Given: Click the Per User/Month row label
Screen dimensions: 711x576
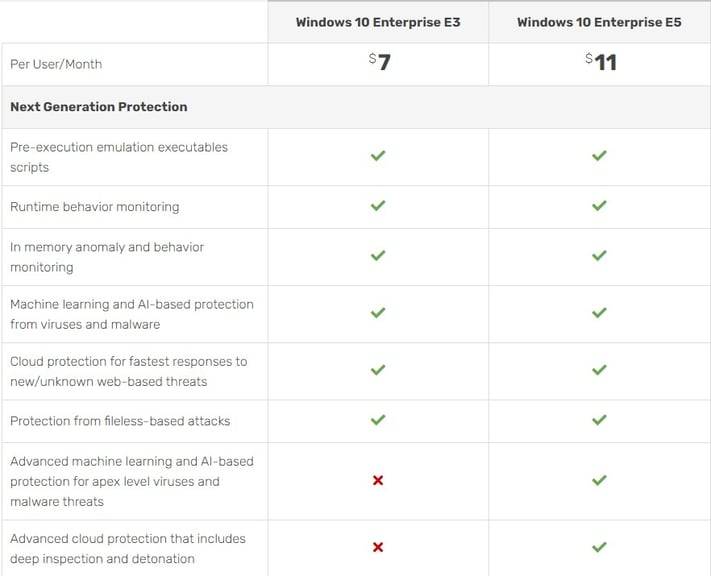Looking at the screenshot, I should pos(56,64).
